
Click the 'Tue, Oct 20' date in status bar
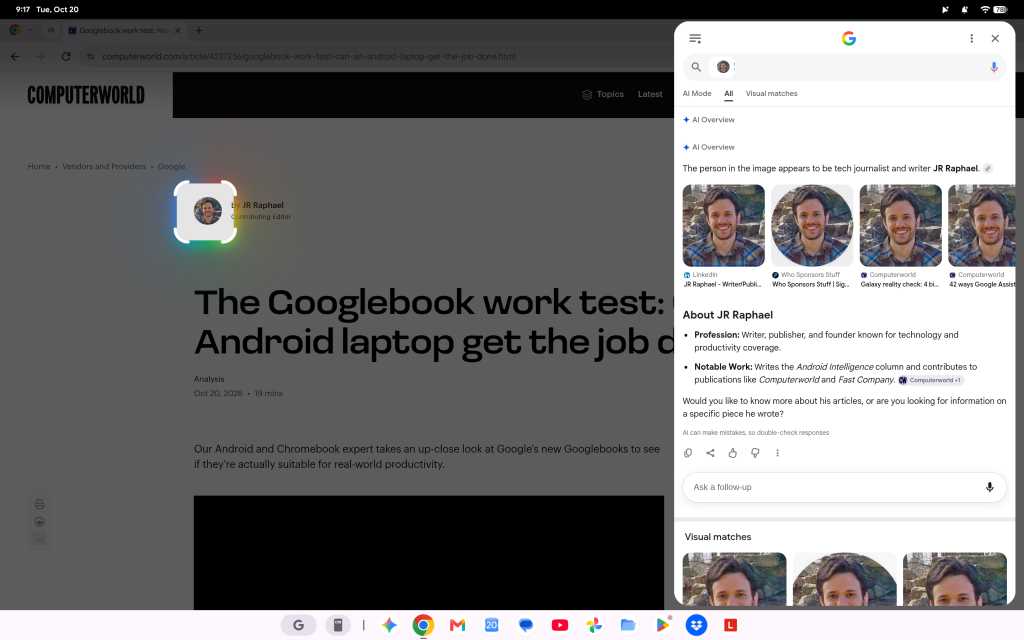click(x=57, y=9)
